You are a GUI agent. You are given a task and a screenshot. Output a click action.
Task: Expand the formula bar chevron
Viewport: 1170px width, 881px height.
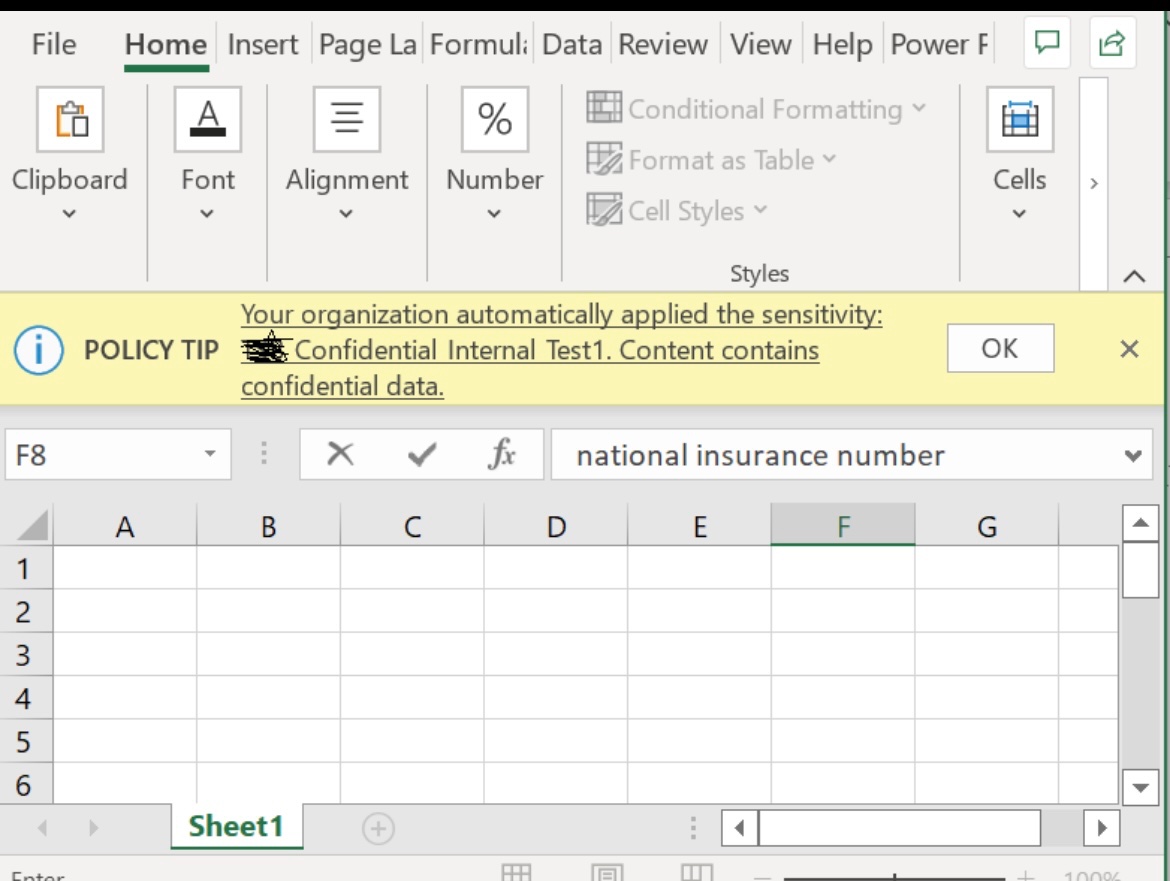1133,455
